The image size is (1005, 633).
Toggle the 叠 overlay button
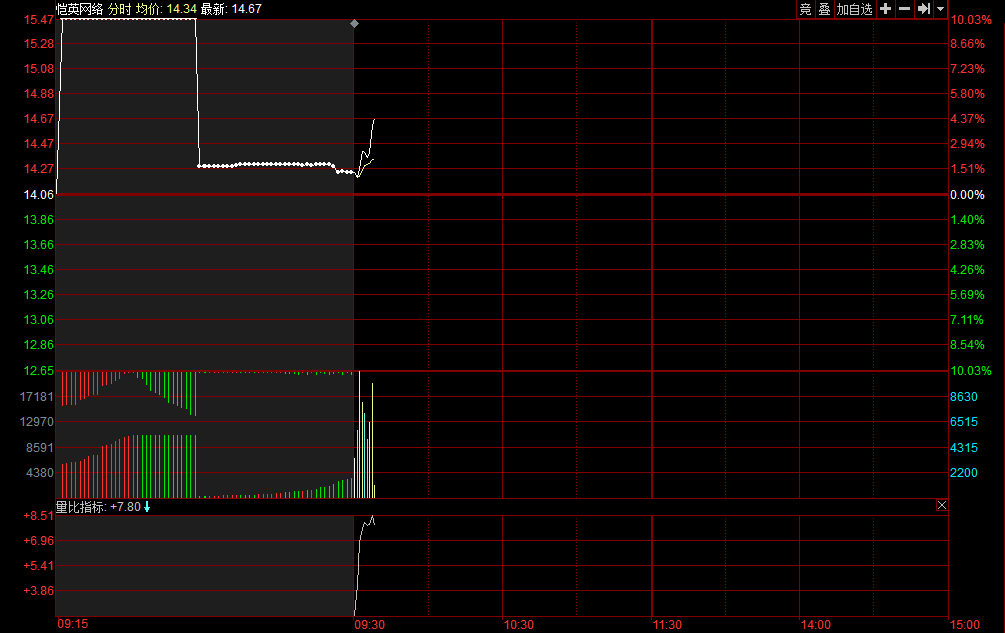[824, 9]
